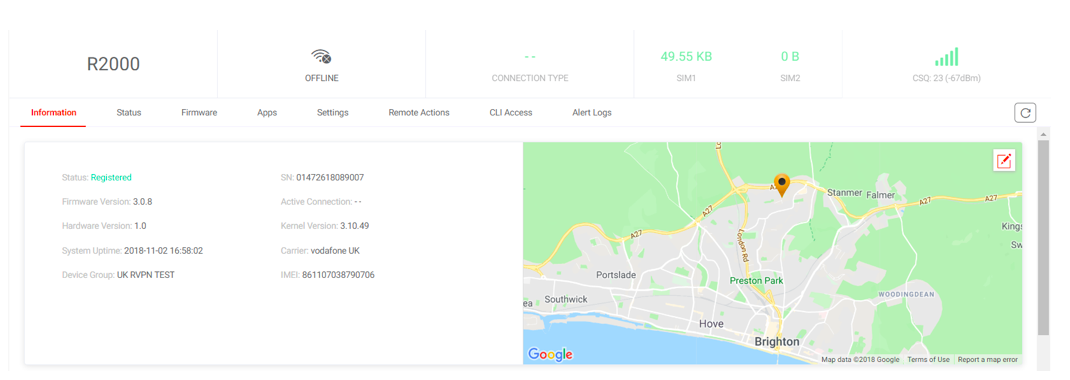Screen dimensions: 1070x380
Task: Click Terms of Use map link
Action: tap(928, 360)
